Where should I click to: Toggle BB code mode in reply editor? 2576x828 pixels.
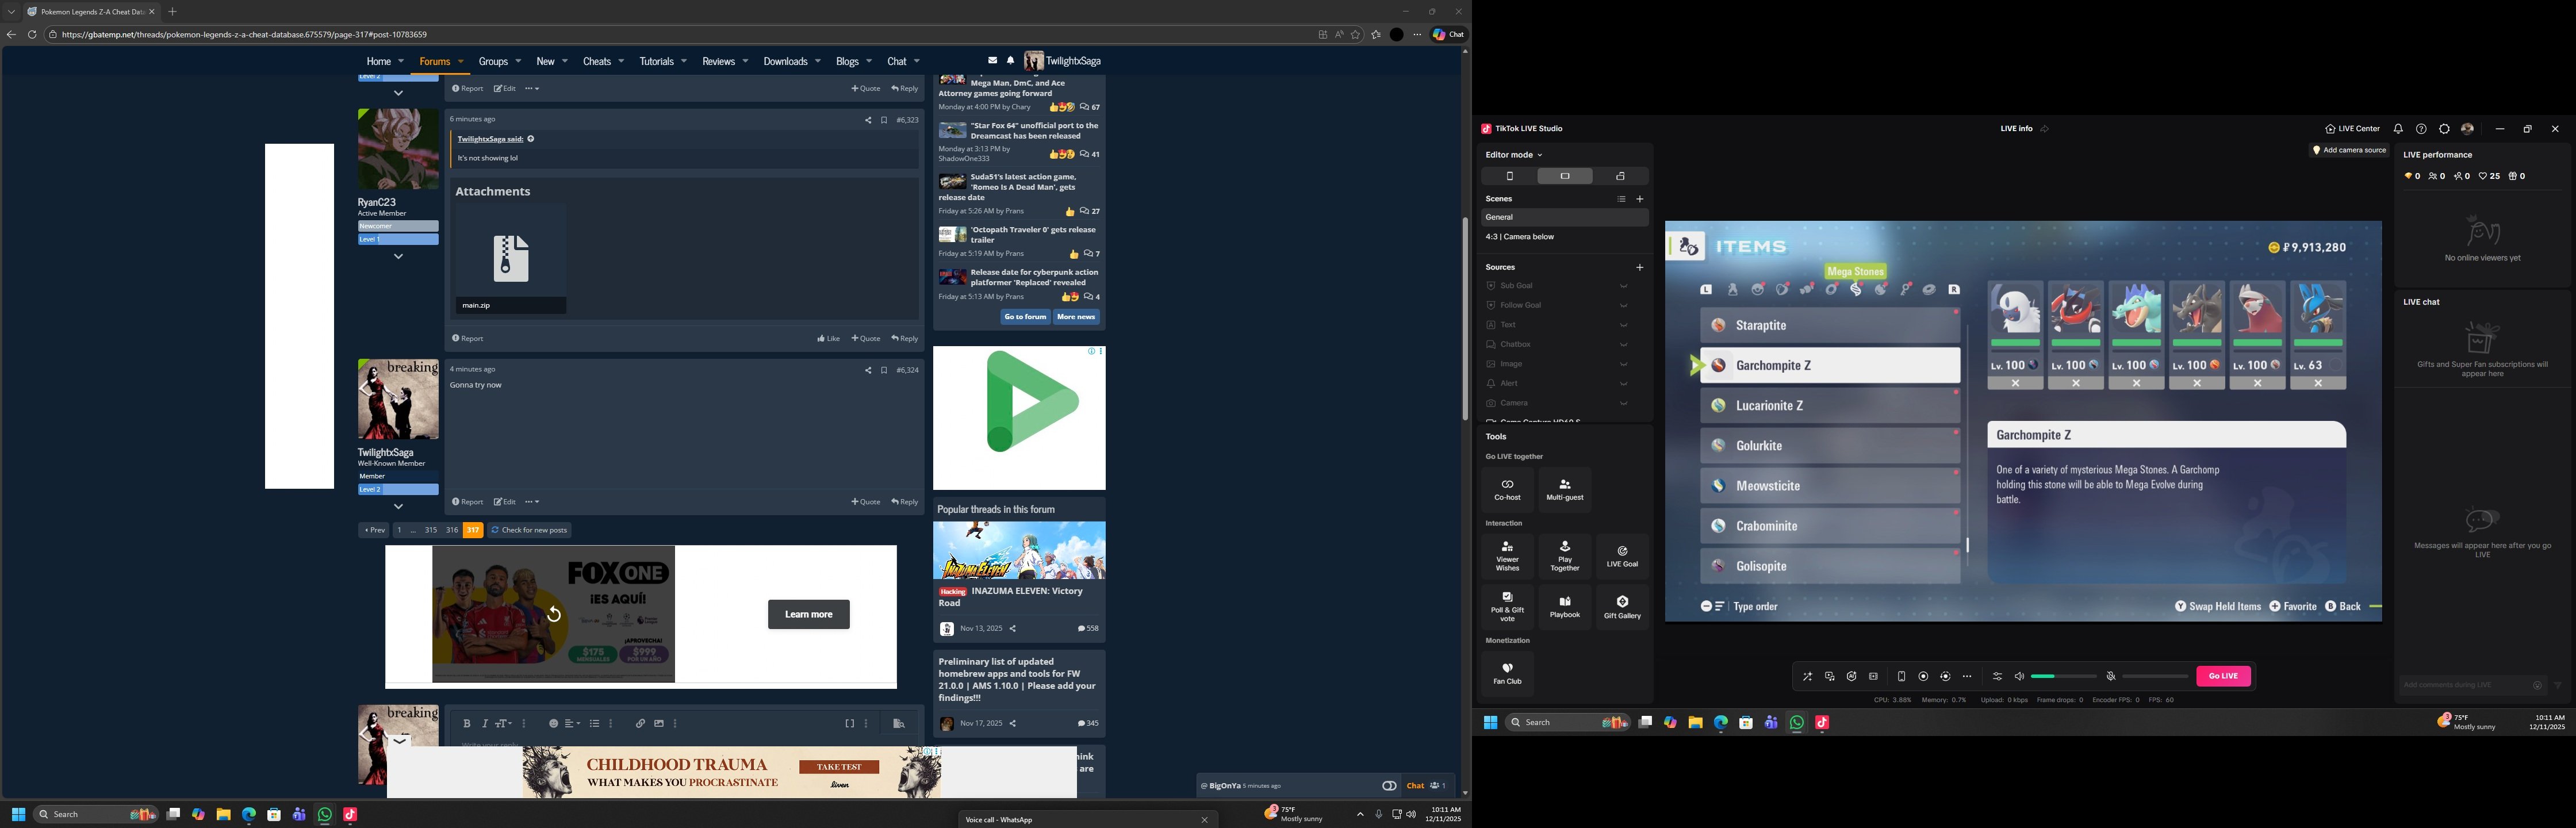(x=849, y=724)
